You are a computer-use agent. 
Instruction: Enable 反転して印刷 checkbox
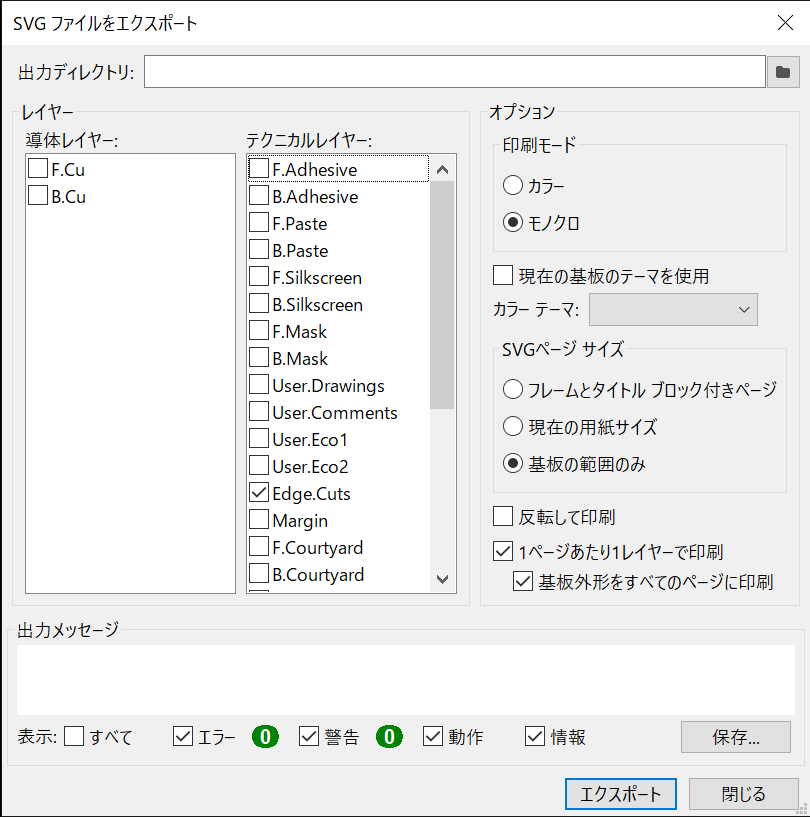pos(503,517)
